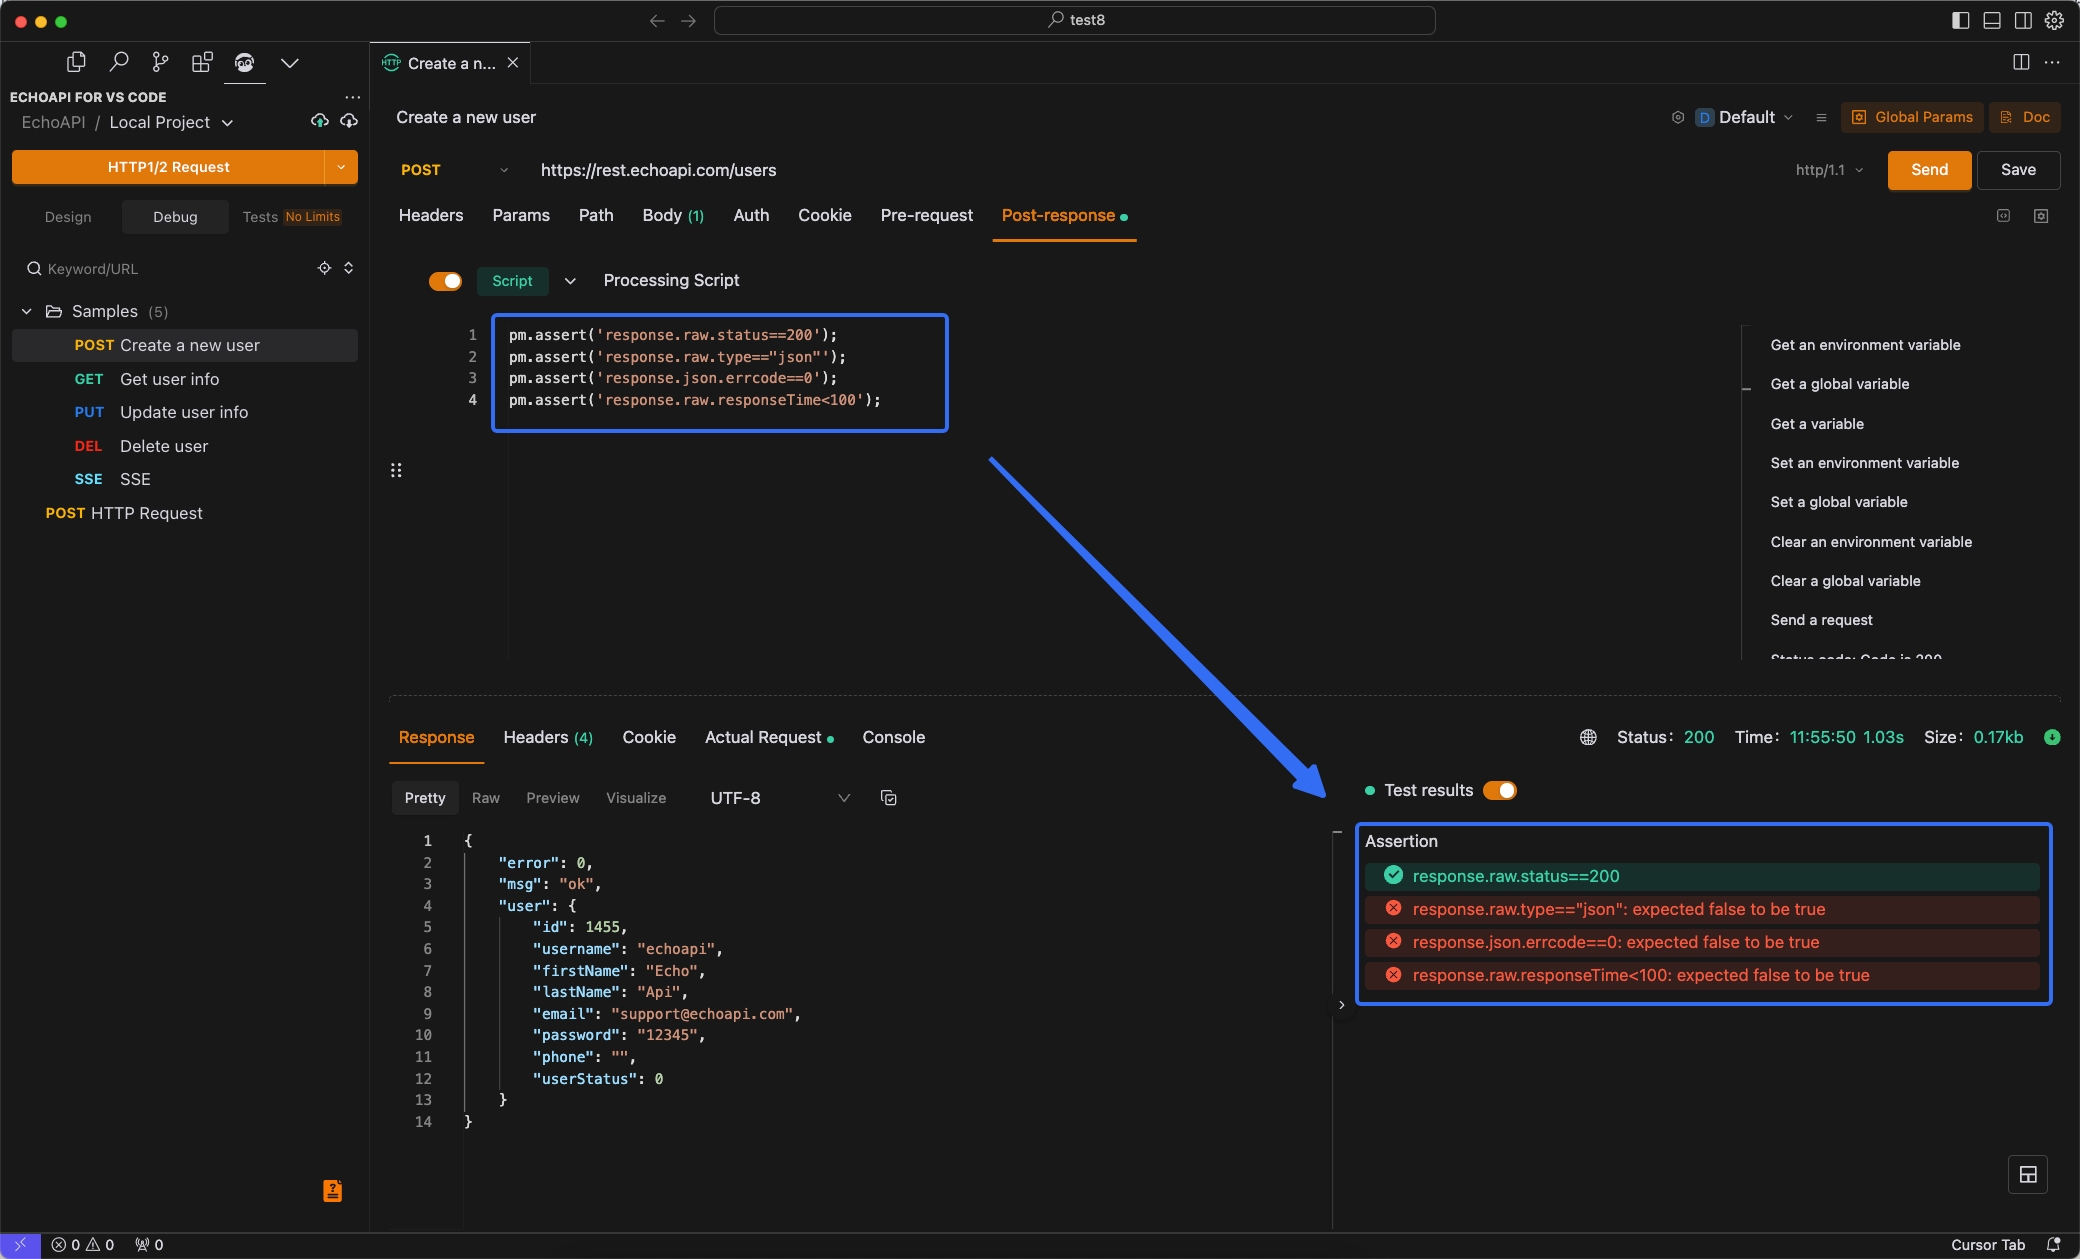Click the layout switch icon at bottom right
The width and height of the screenshot is (2080, 1259).
coord(2028,1174)
